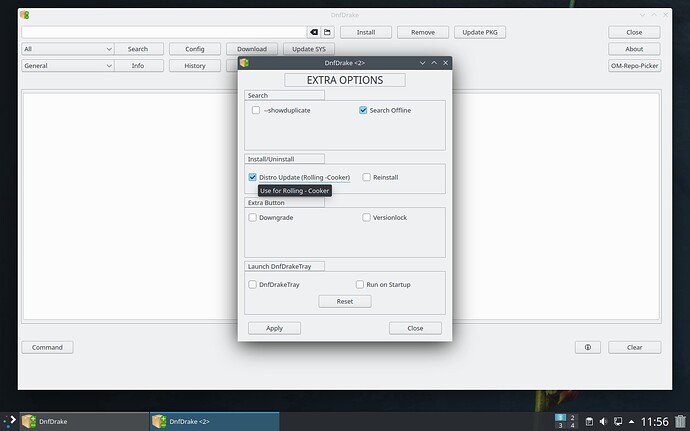Click the clear search field backspace icon
The image size is (690, 431).
[x=314, y=32]
